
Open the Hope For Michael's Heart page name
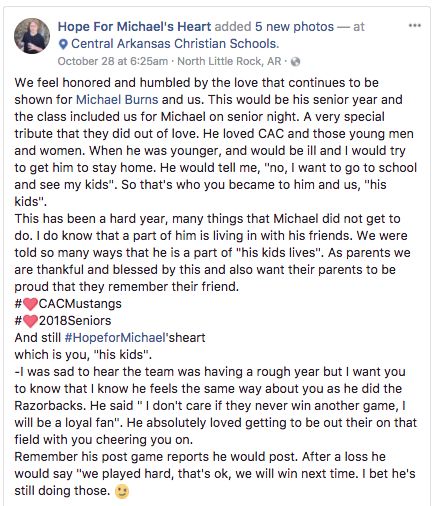pyautogui.click(x=134, y=27)
